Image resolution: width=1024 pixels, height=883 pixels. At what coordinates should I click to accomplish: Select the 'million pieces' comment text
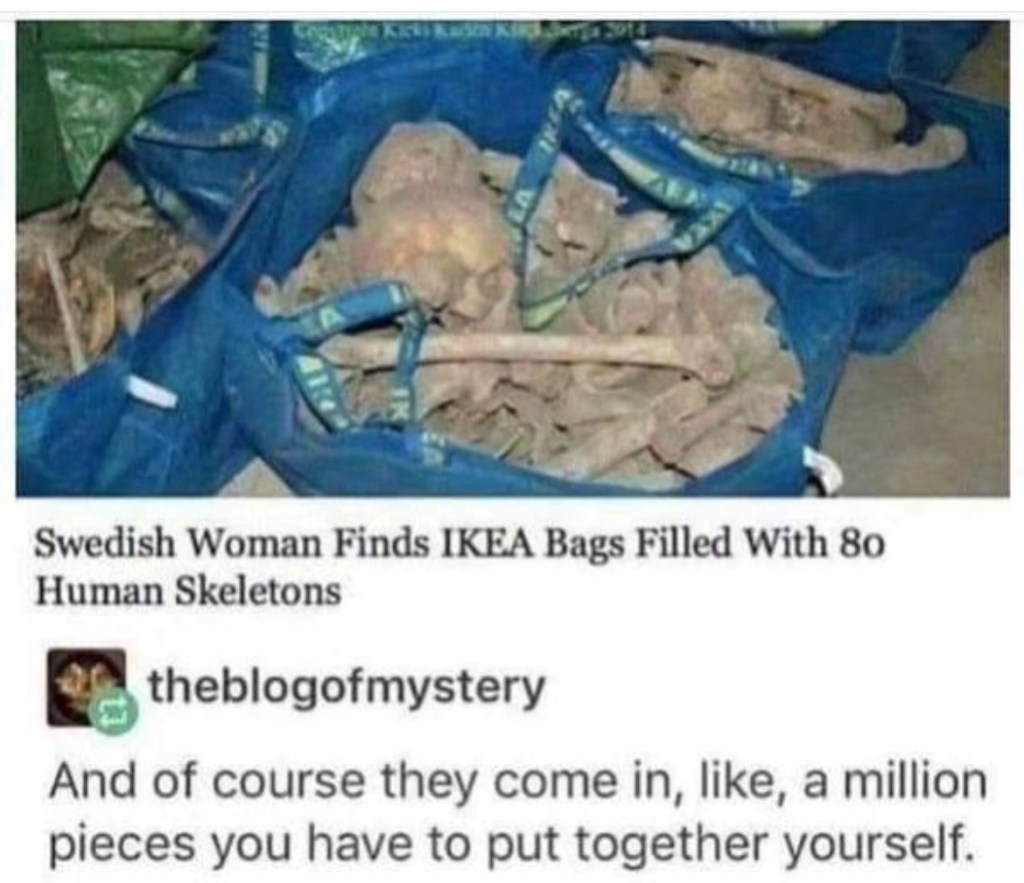[518, 812]
